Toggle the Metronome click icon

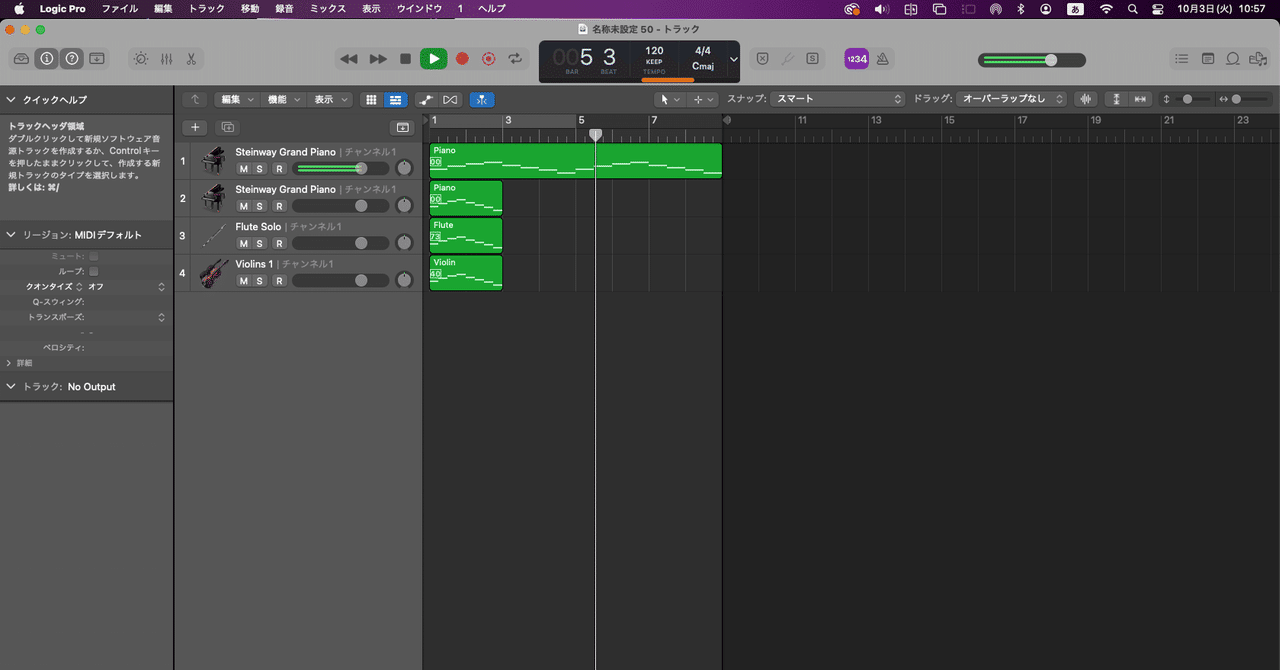point(883,59)
